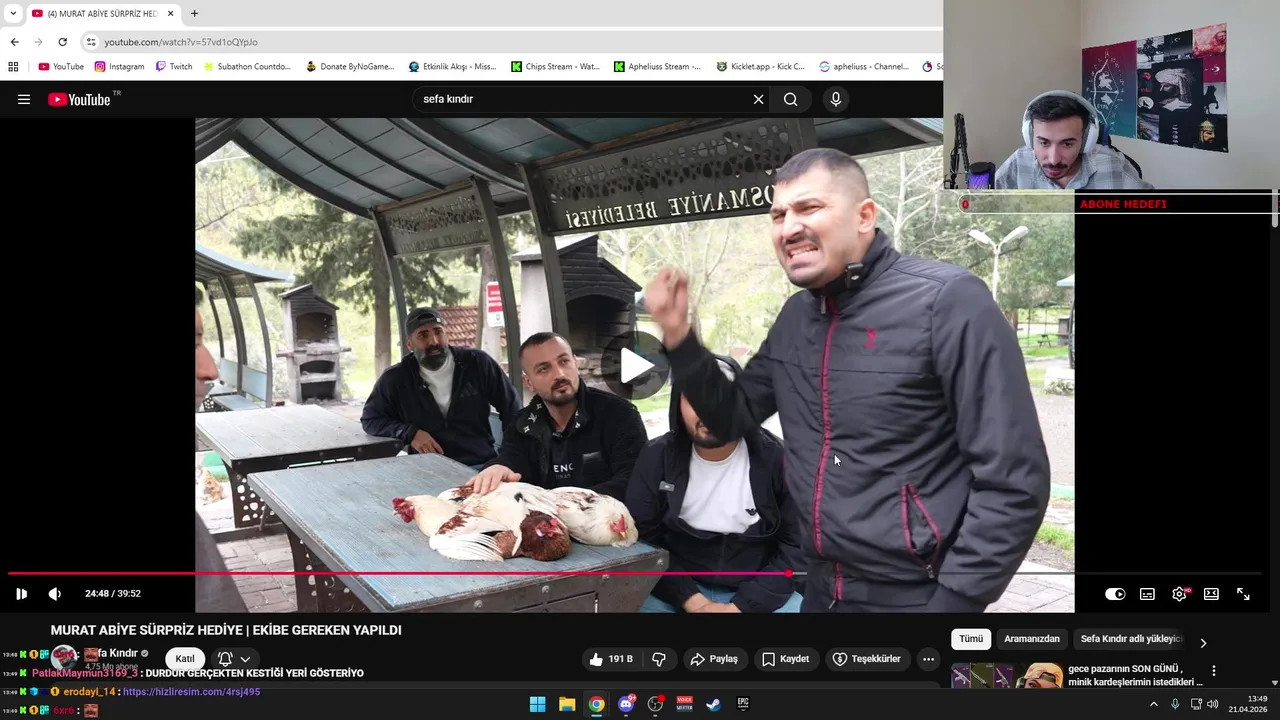The image size is (1280, 720).
Task: Open Epic Games Launcher from the taskbar
Action: tap(743, 704)
